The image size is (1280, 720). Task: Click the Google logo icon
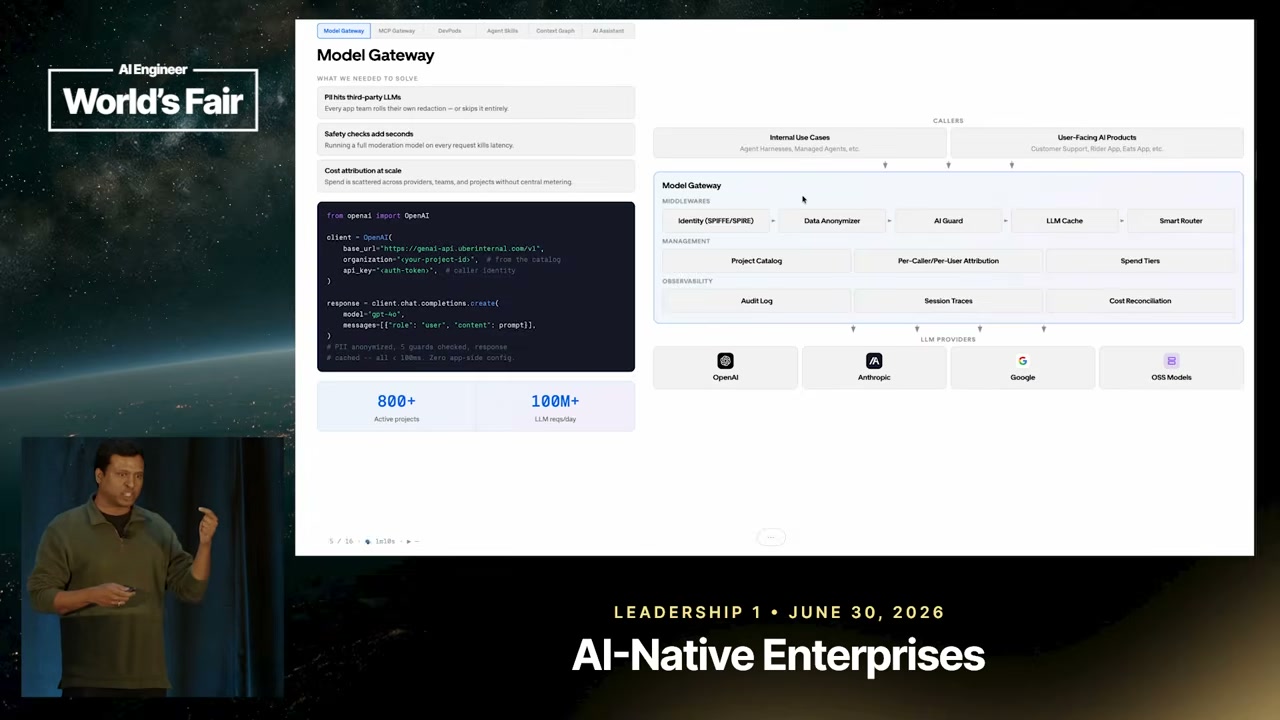[1022, 361]
